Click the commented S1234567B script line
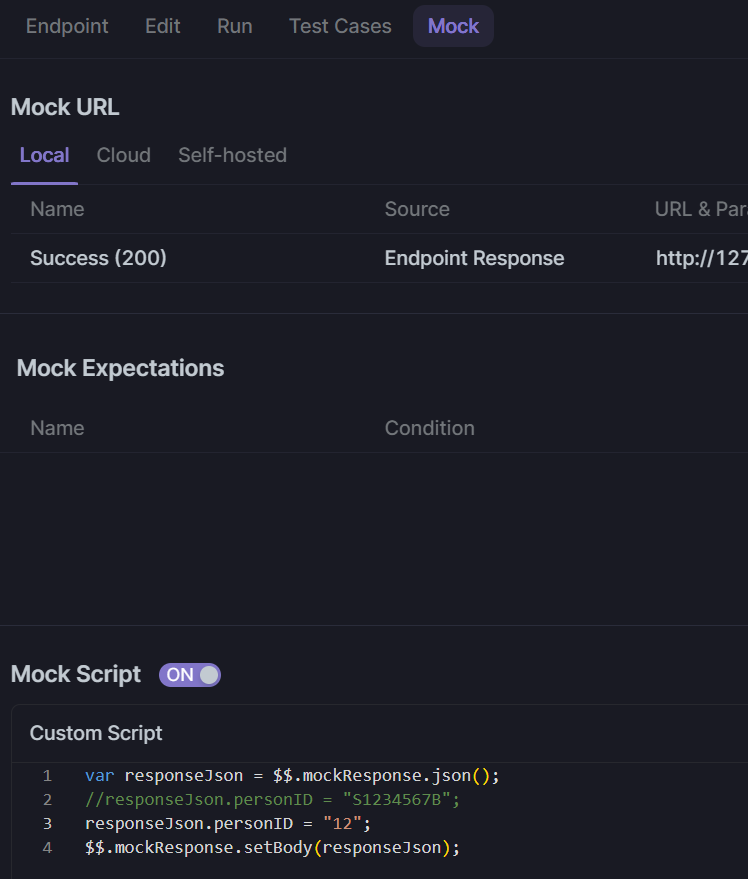Image resolution: width=748 pixels, height=879 pixels. [272, 799]
